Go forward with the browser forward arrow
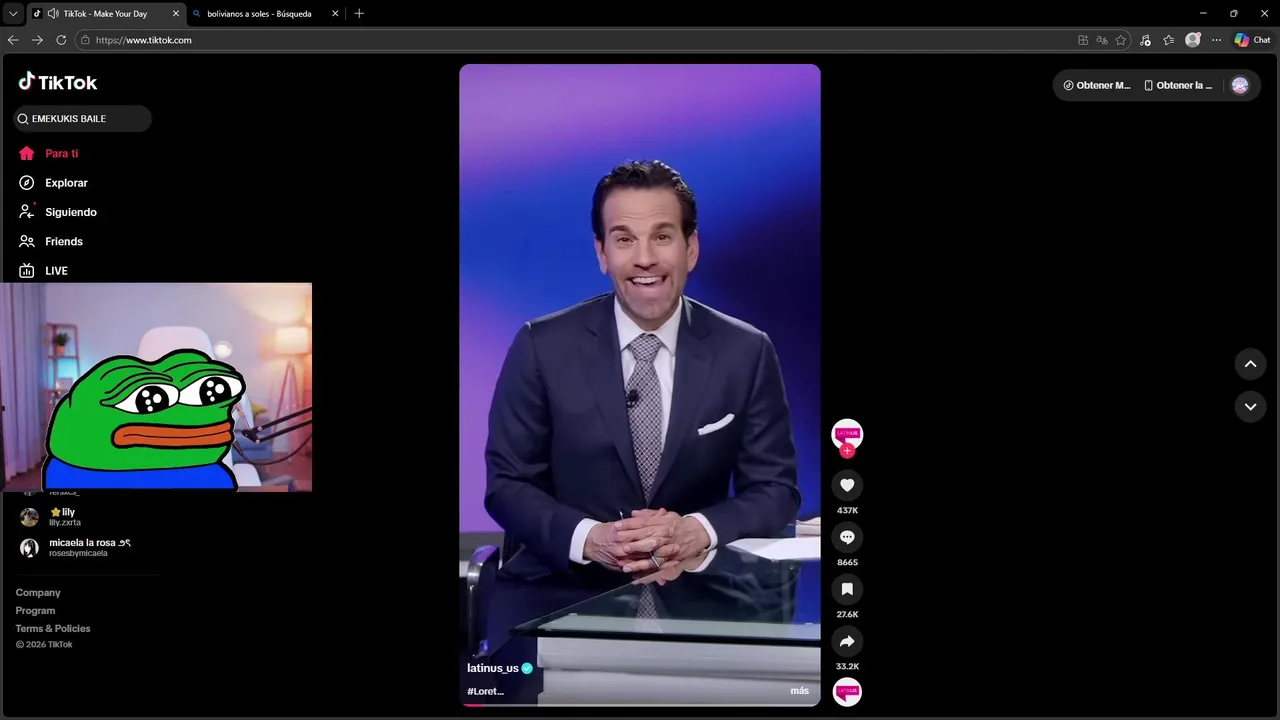This screenshot has width=1280, height=720. (x=37, y=40)
